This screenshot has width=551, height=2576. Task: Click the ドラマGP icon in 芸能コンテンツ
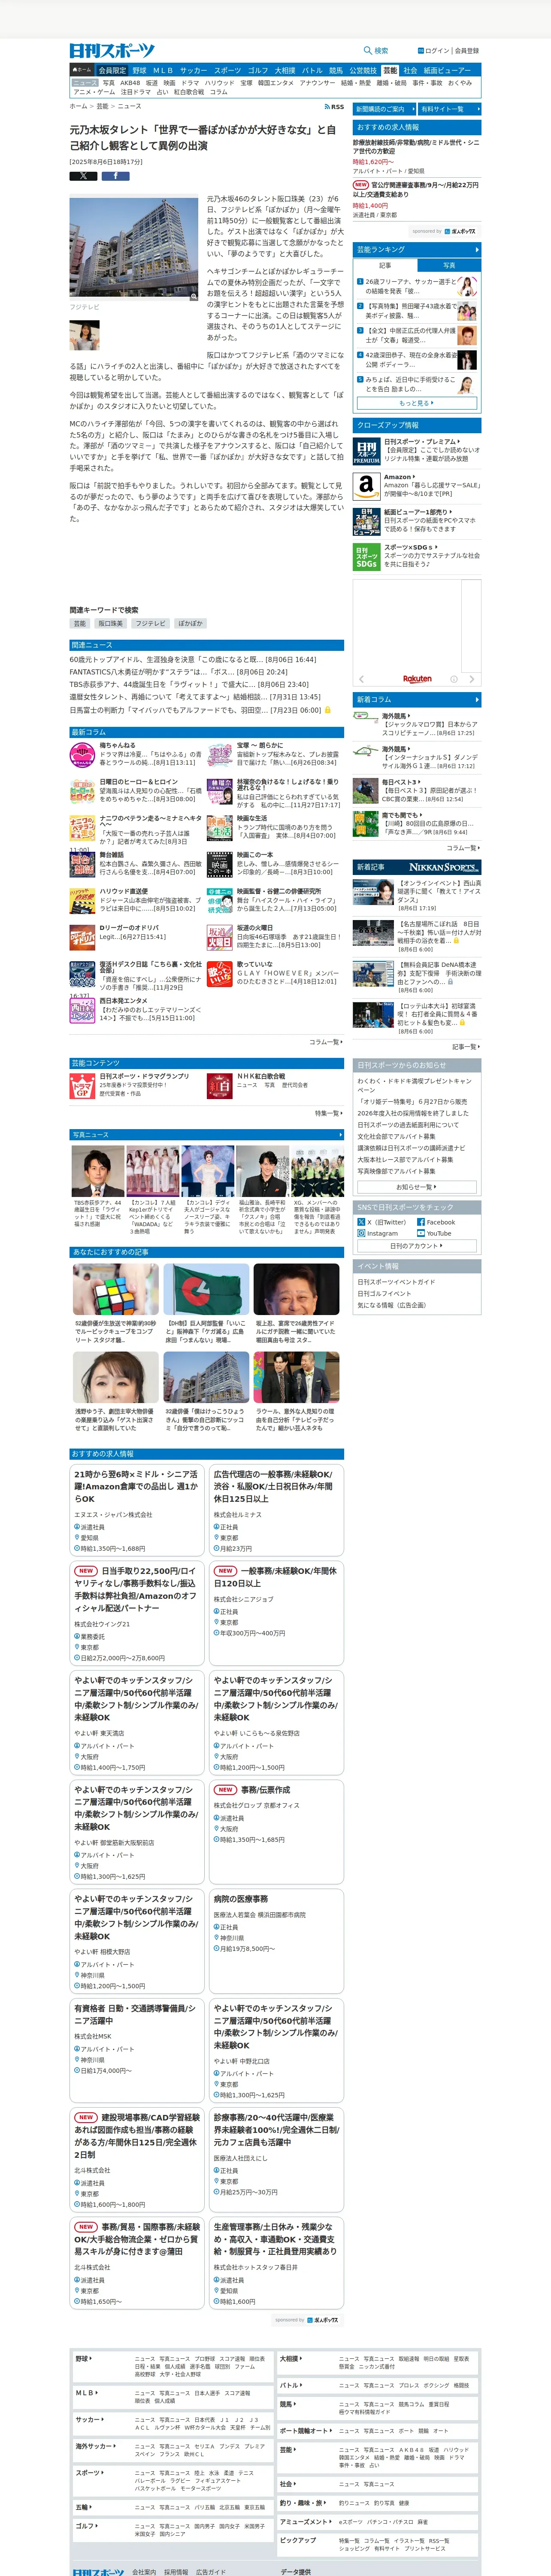pyautogui.click(x=82, y=1086)
